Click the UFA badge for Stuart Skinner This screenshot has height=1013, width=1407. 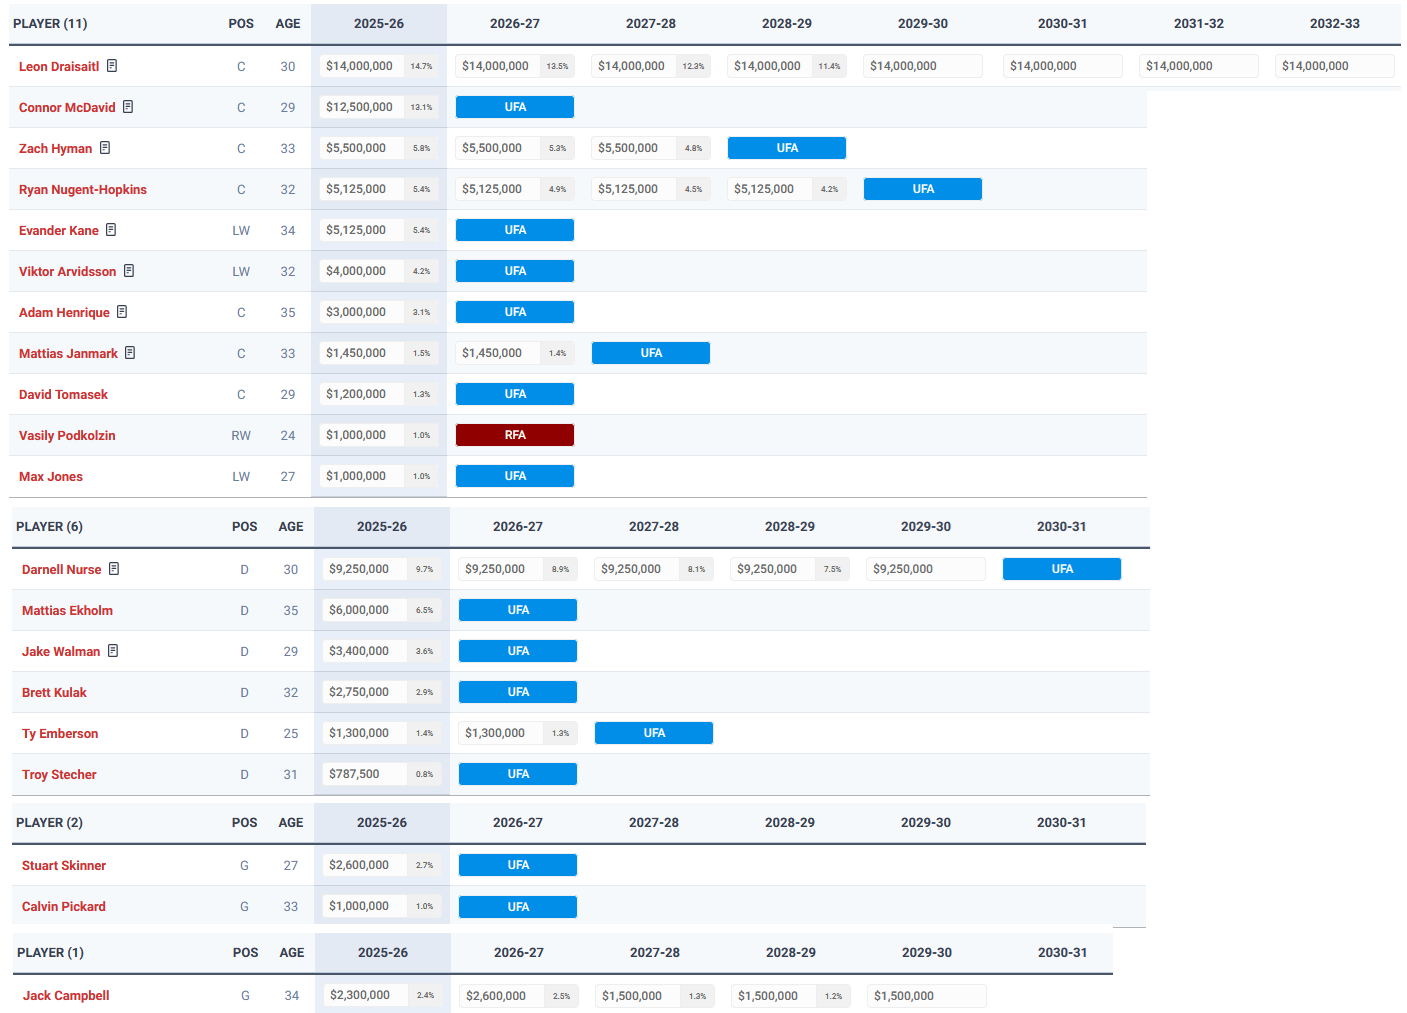pyautogui.click(x=518, y=865)
